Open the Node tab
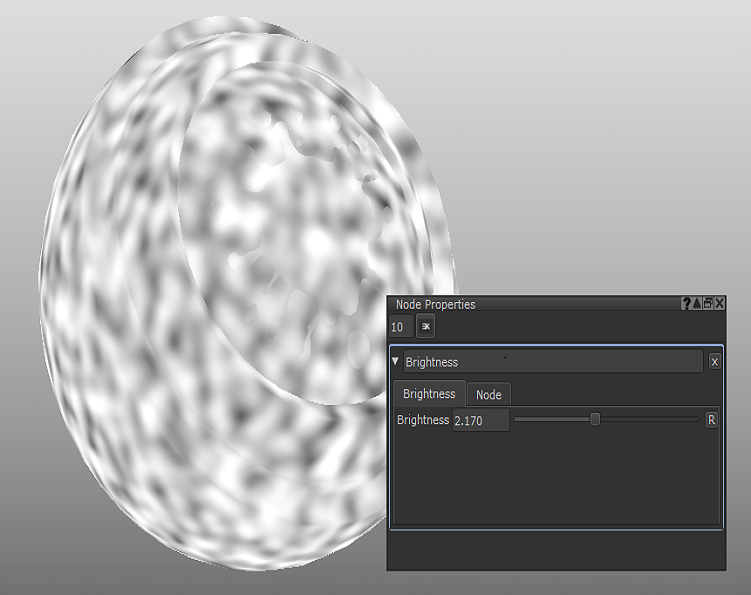The height and width of the screenshot is (595, 751). [x=489, y=395]
